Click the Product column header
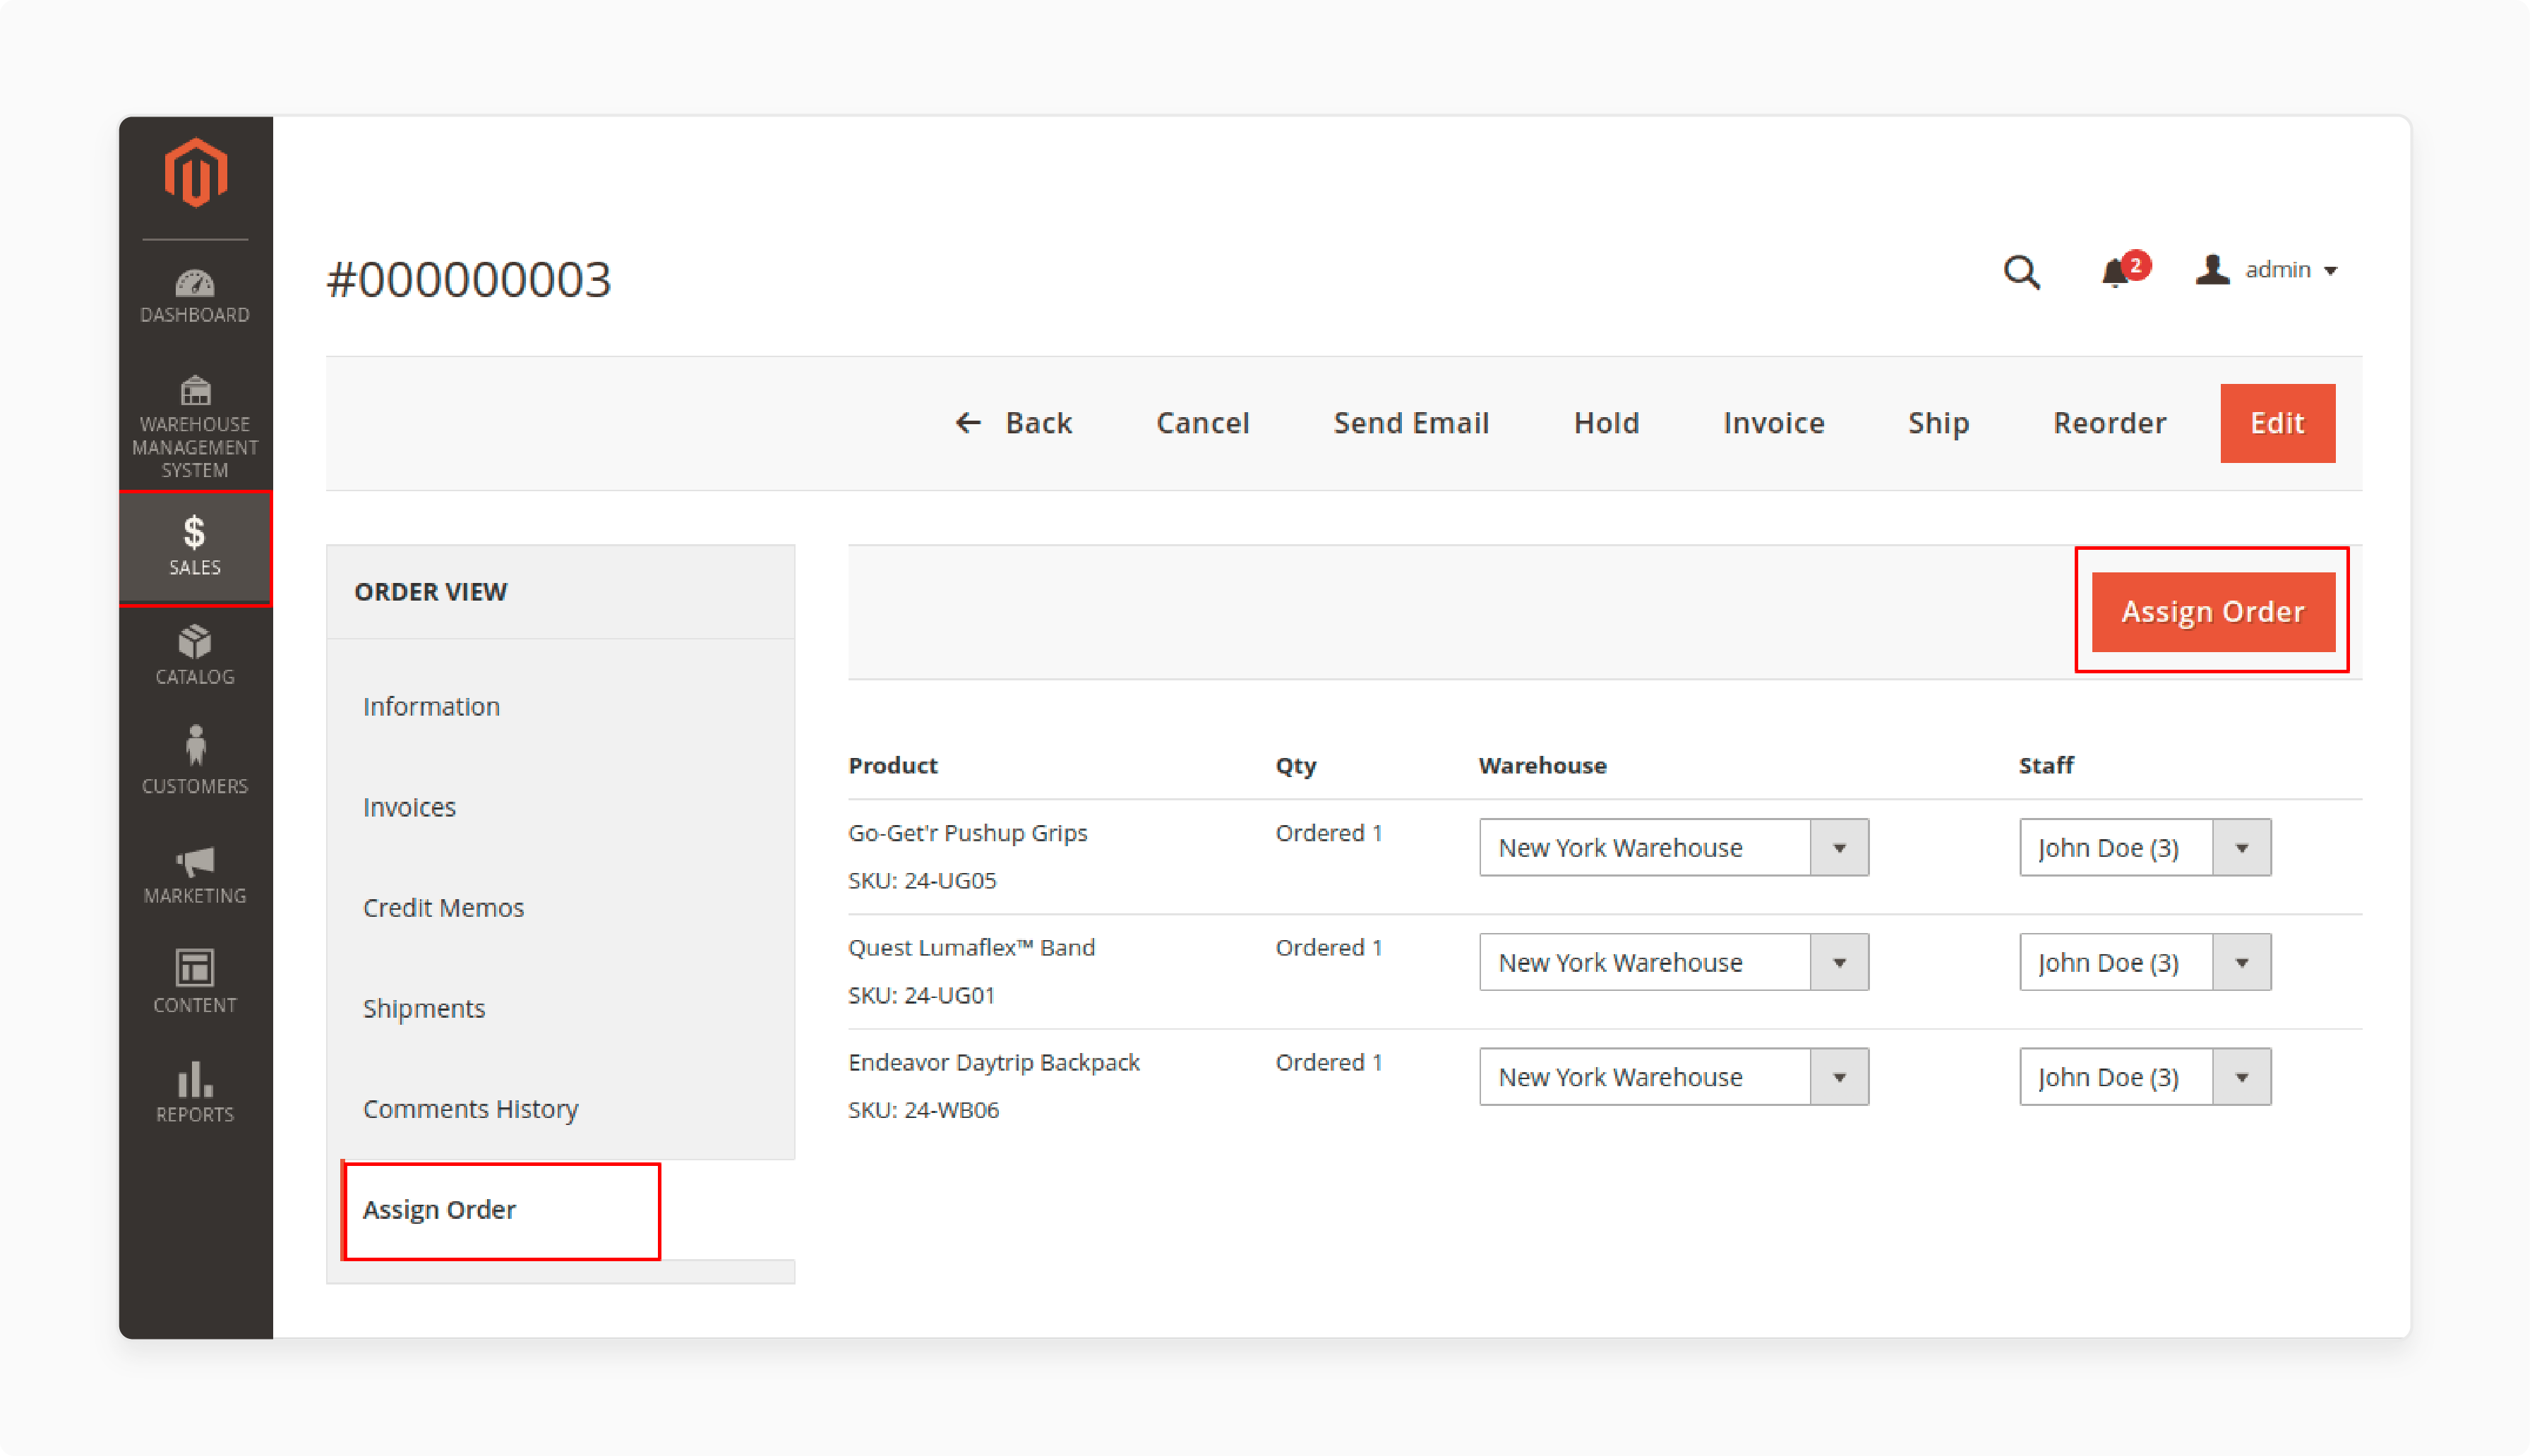The image size is (2530, 1456). 892,765
